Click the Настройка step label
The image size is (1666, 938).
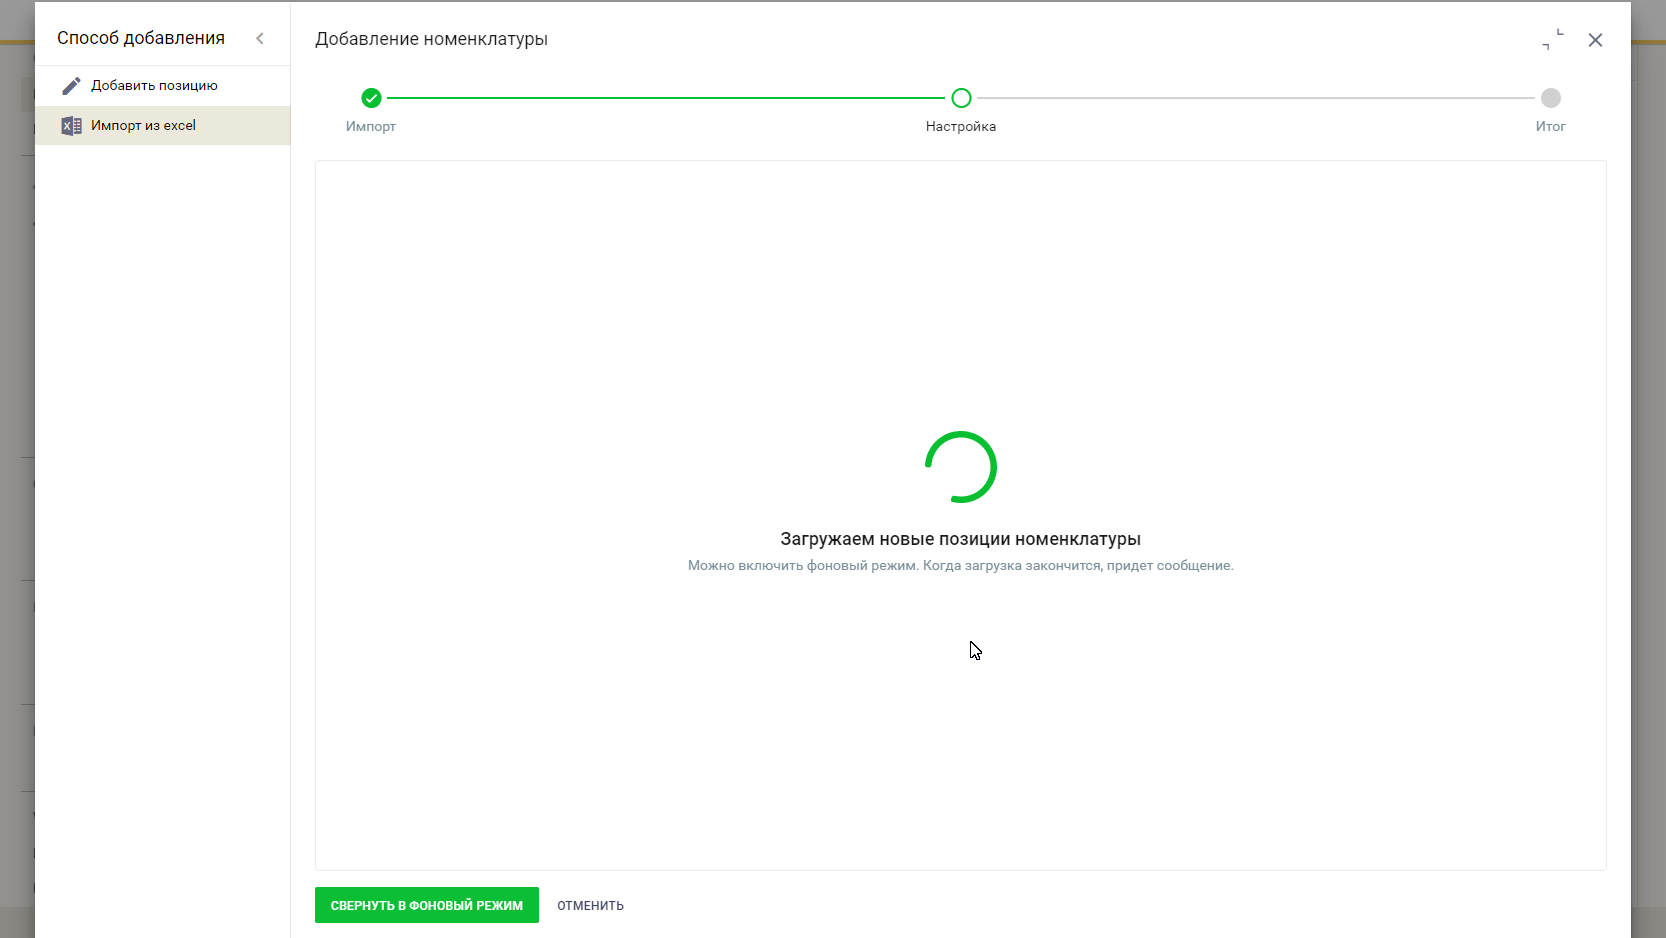point(961,127)
